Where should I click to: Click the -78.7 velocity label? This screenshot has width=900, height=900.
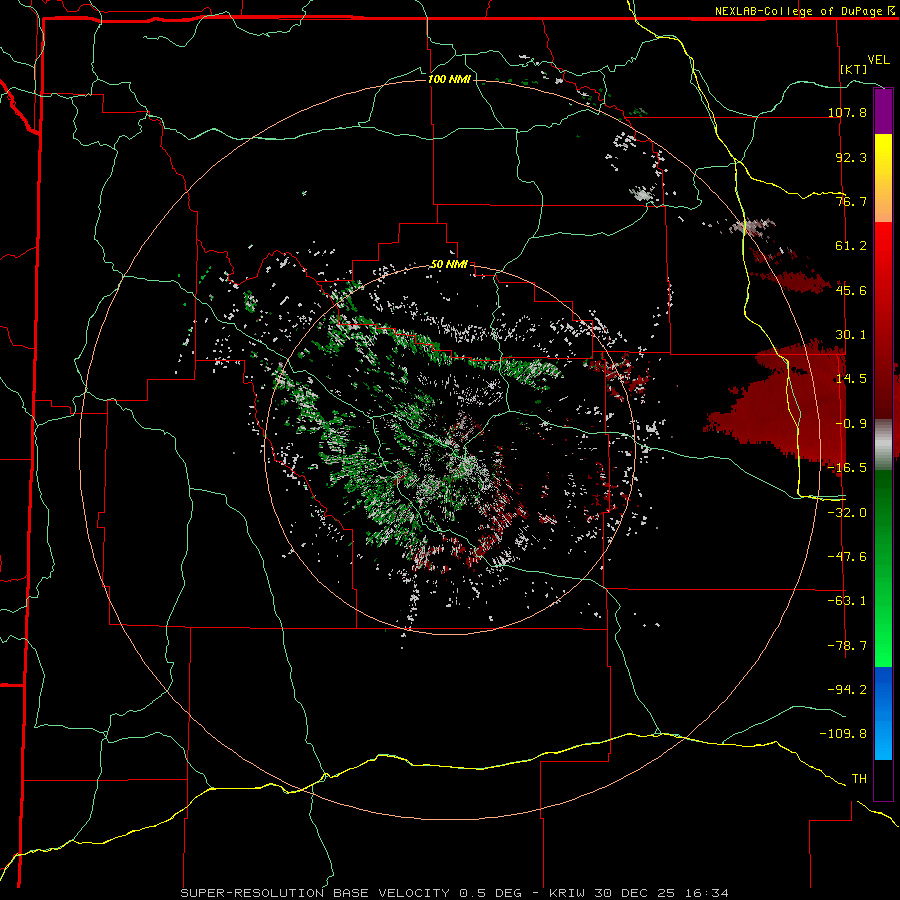pos(847,646)
